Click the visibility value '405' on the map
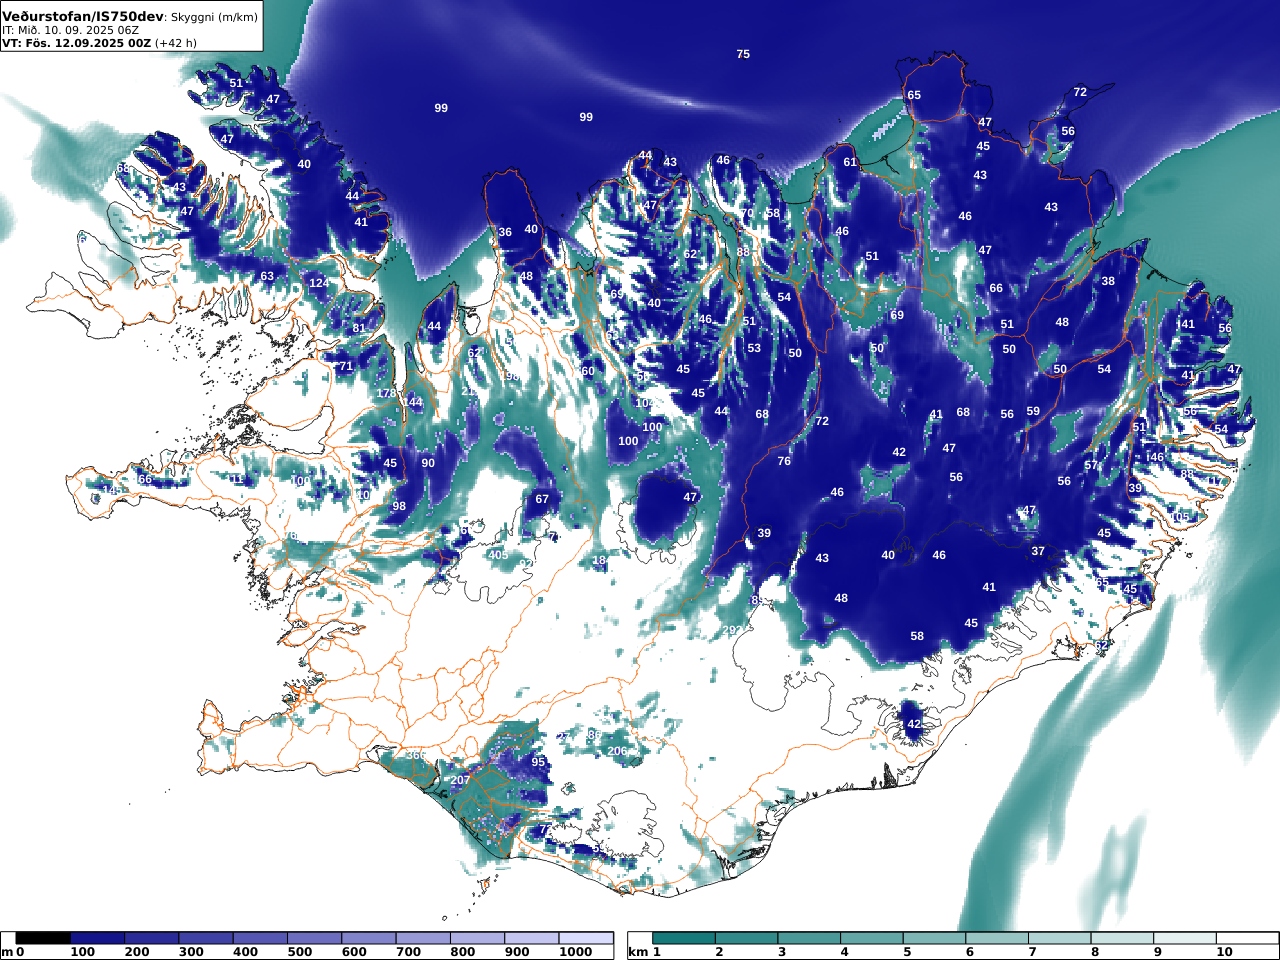The width and height of the screenshot is (1280, 960). (498, 555)
